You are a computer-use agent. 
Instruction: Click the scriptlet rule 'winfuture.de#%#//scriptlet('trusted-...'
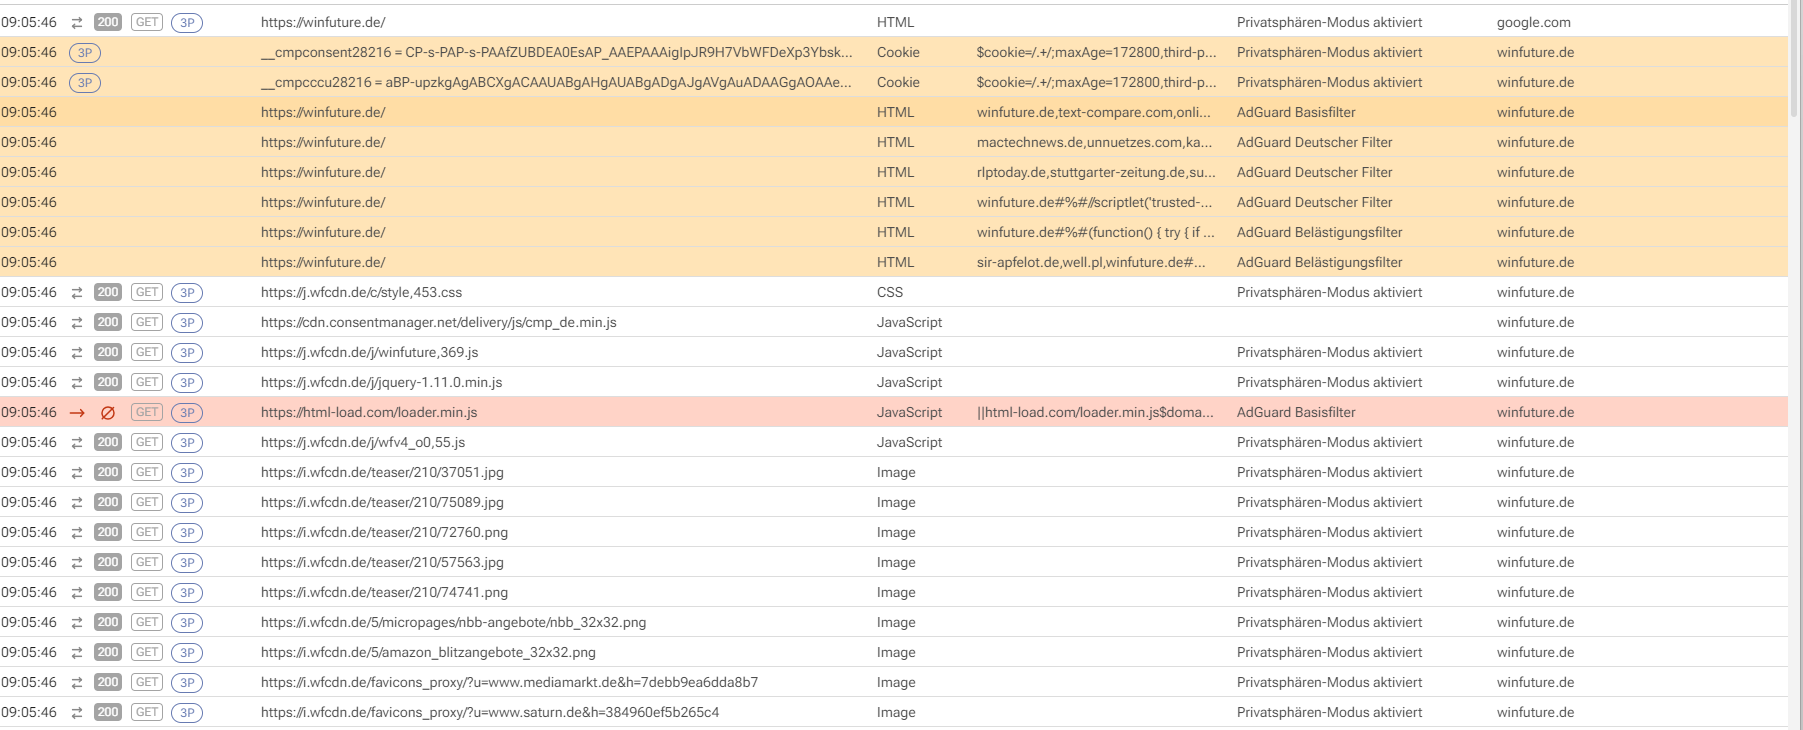pos(1094,202)
